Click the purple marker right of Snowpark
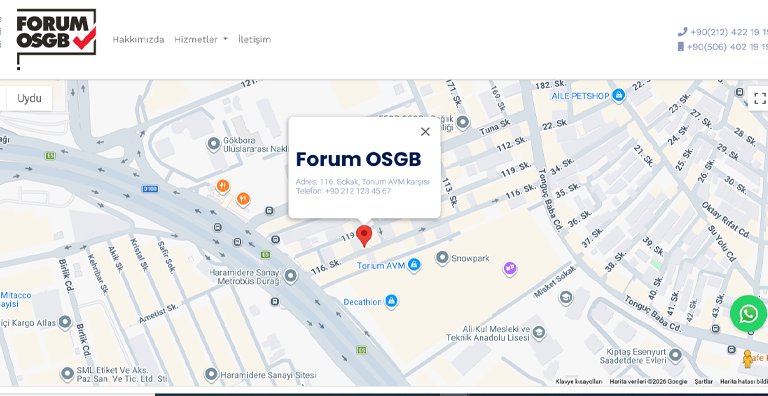Screen dimensions: 768x396 (x=510, y=269)
